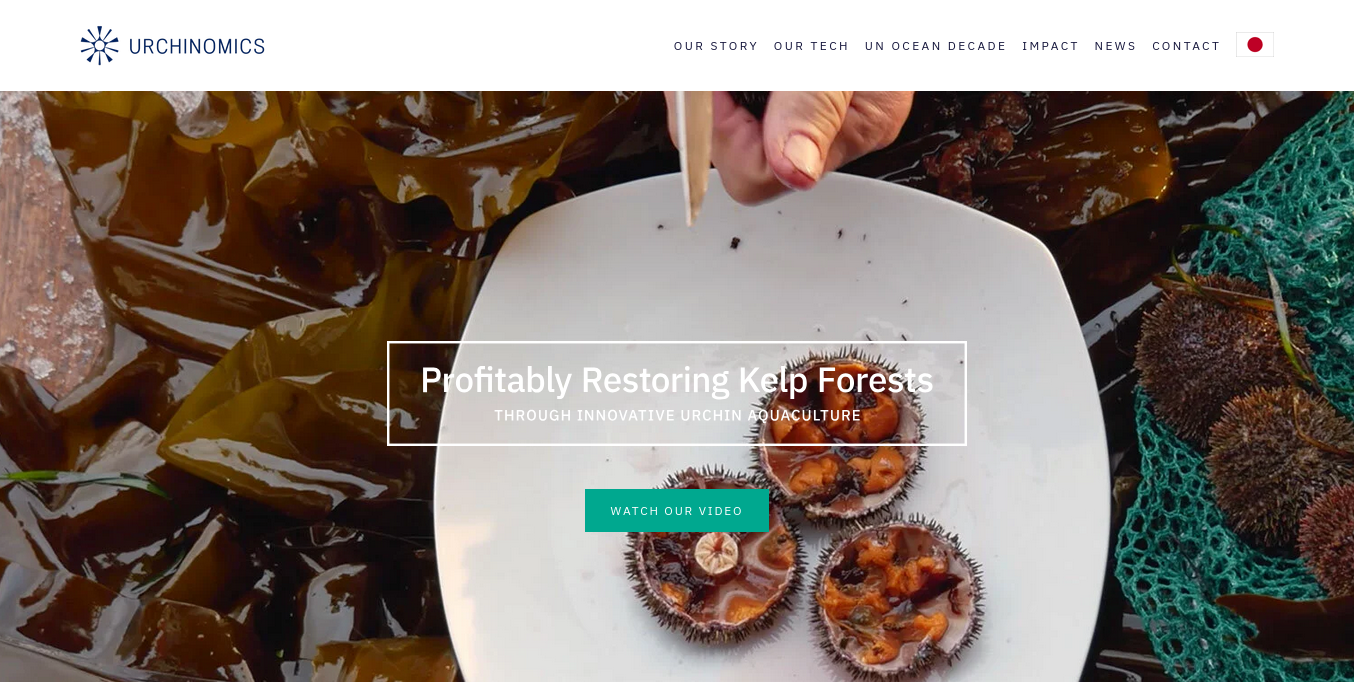Viewport: 1366px width, 682px height.
Task: Click the Watch Our Video button
Action: click(x=677, y=510)
